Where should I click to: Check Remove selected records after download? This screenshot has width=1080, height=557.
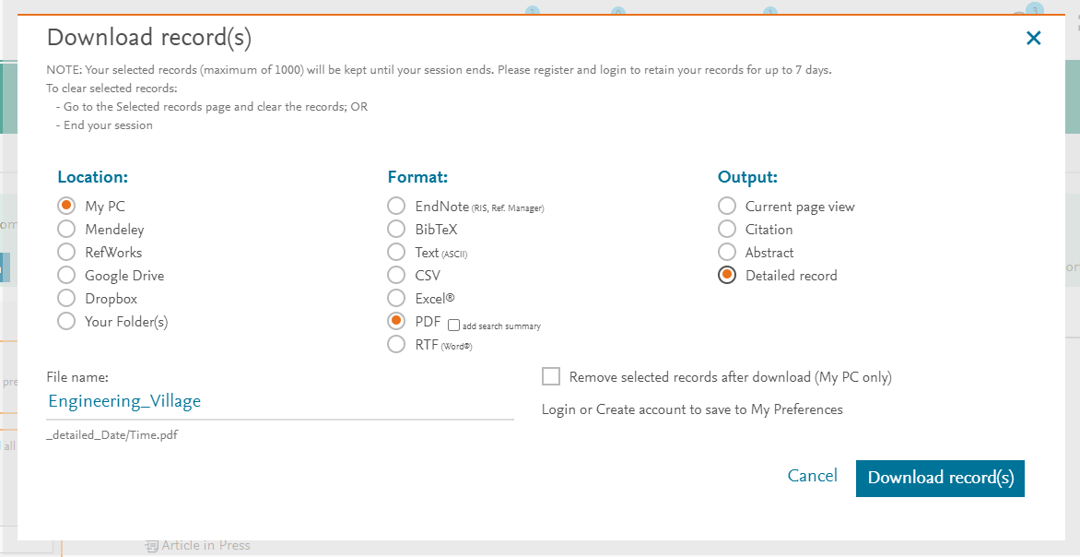point(551,377)
